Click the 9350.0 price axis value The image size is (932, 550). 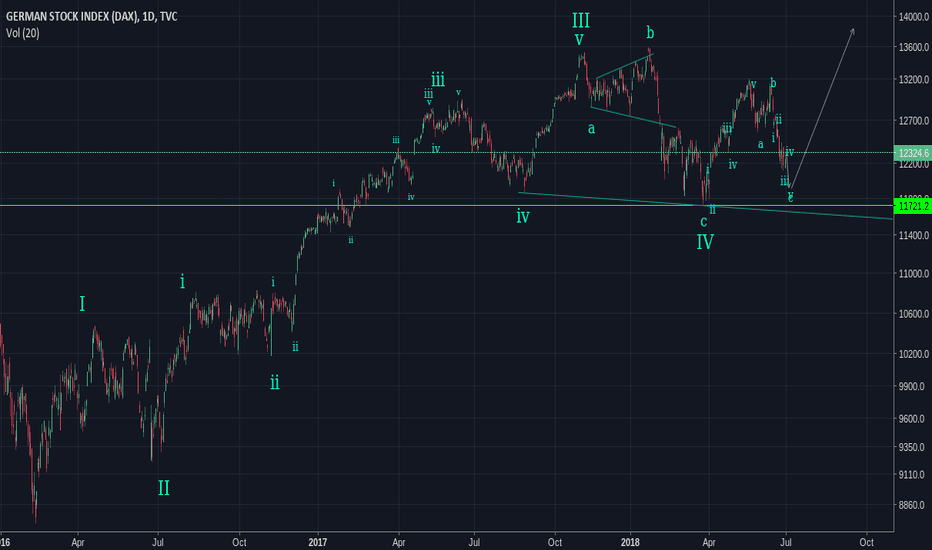[x=914, y=447]
